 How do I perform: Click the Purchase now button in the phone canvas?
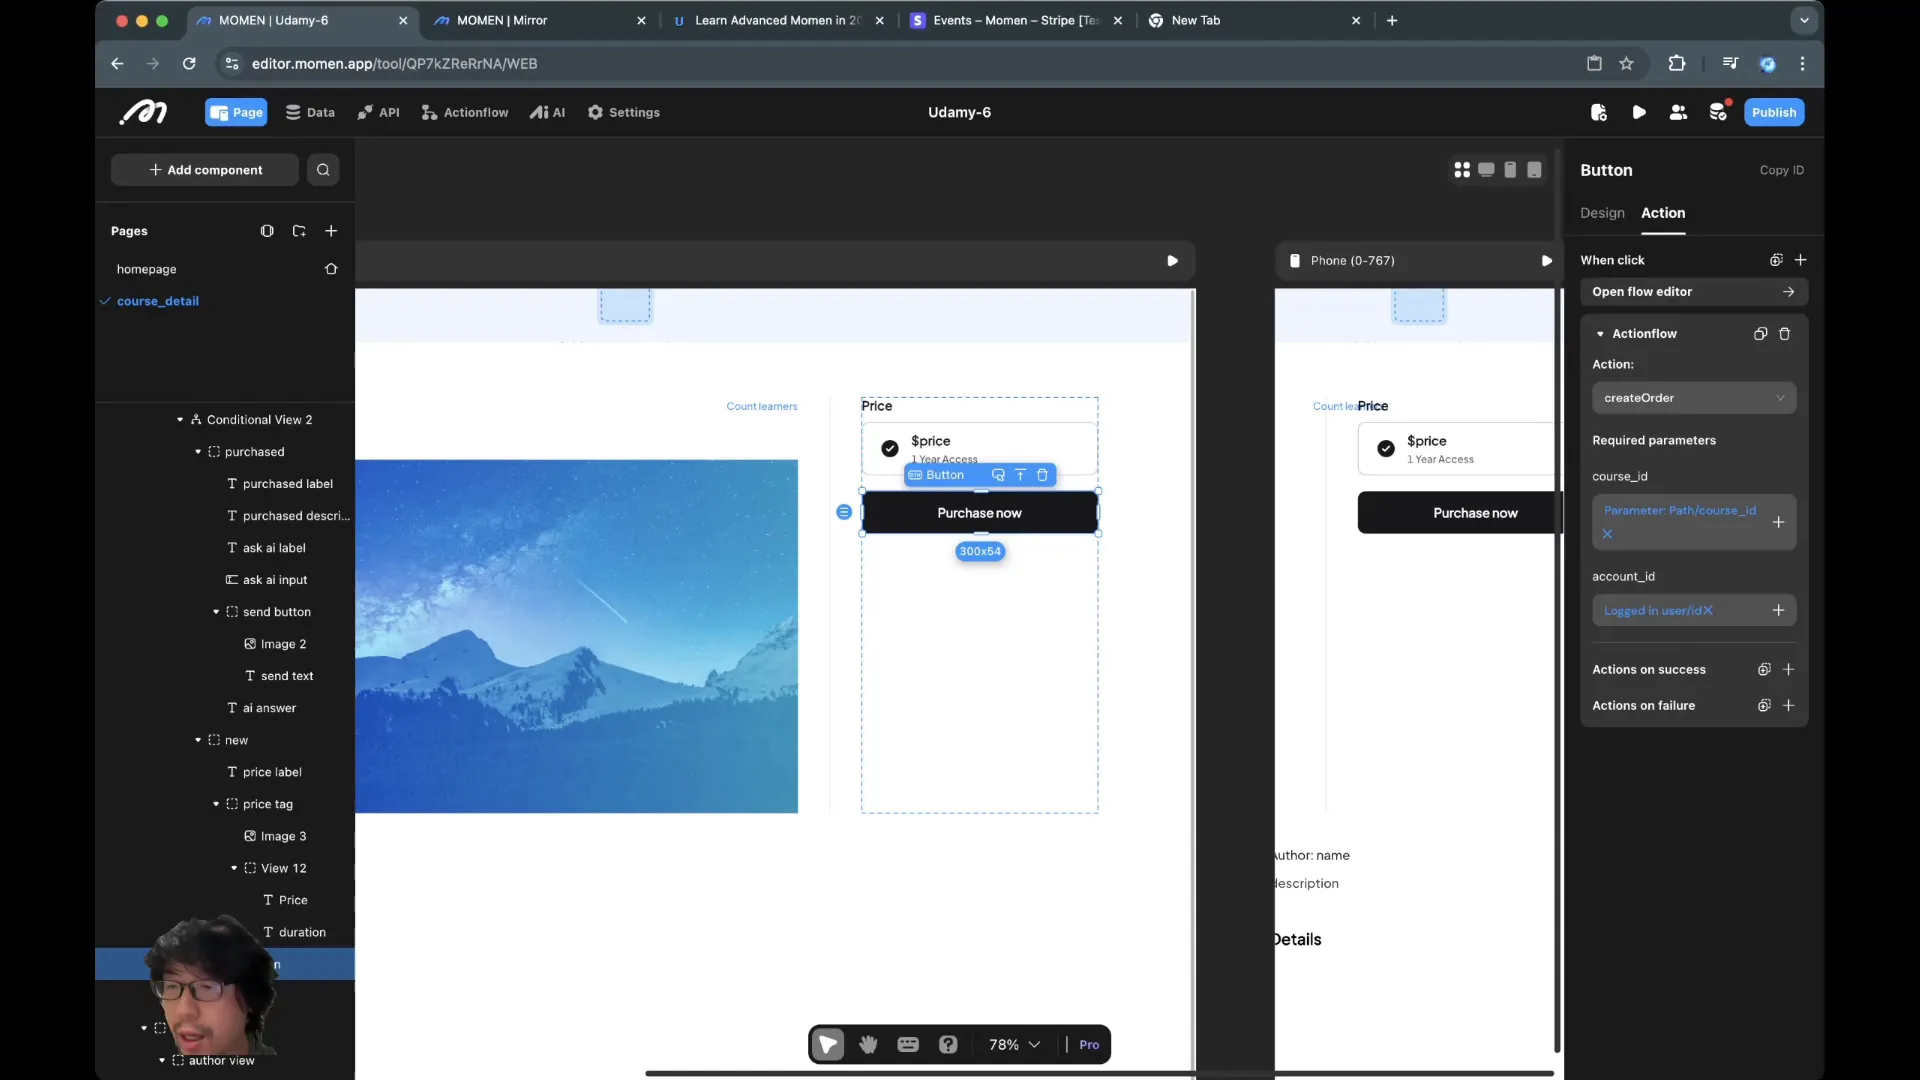(x=1458, y=512)
